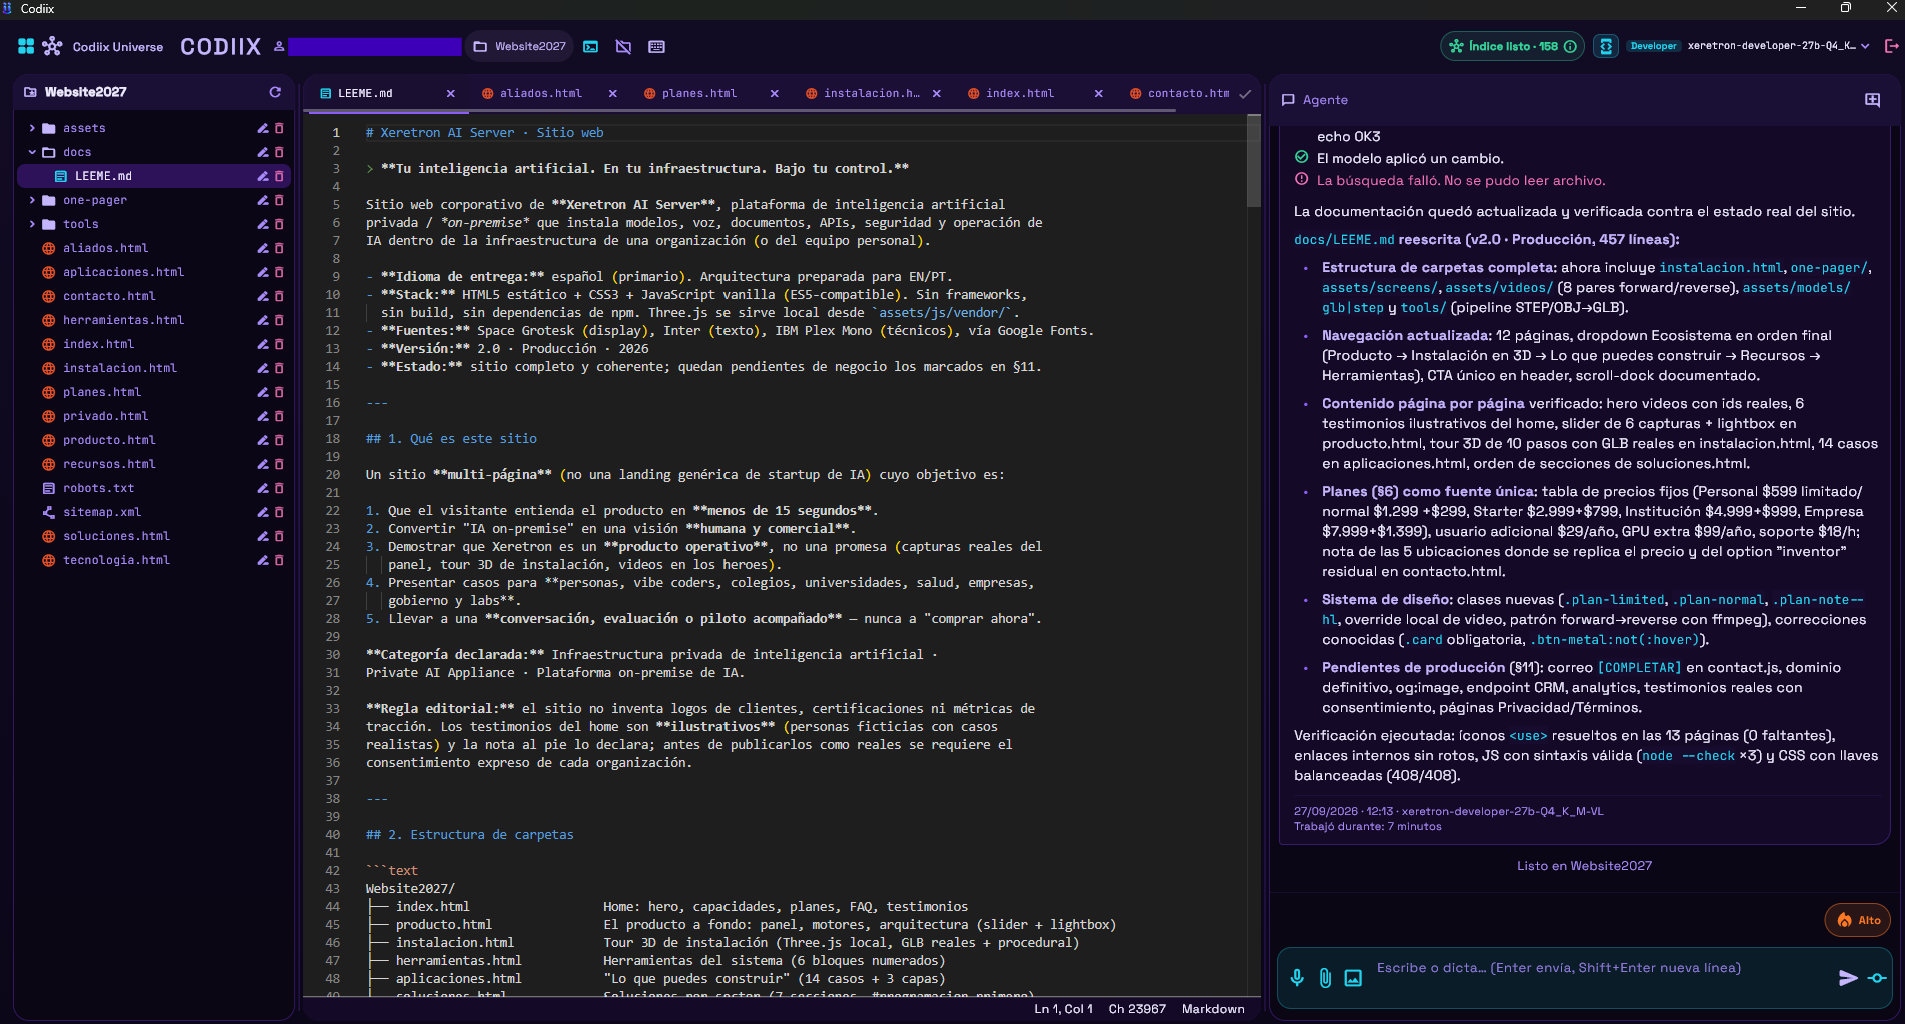1905x1024 pixels.
Task: Close the LEEME.md tab
Action: [450, 93]
